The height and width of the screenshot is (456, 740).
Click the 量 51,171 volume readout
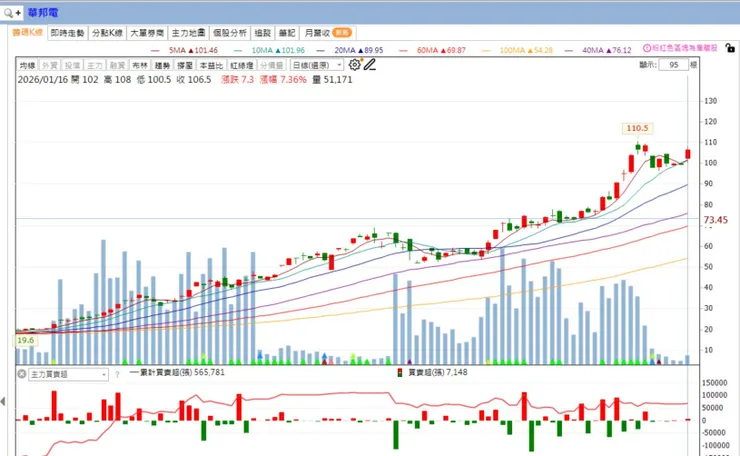(x=332, y=80)
